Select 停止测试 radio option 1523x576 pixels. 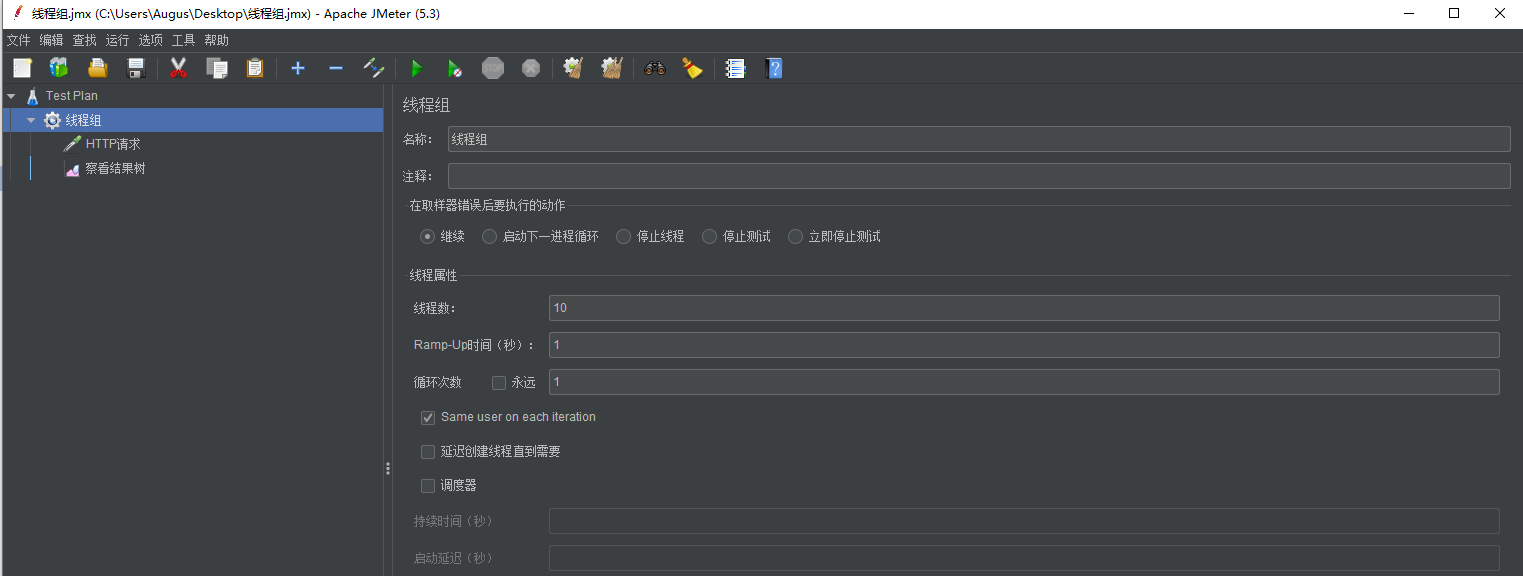point(709,237)
